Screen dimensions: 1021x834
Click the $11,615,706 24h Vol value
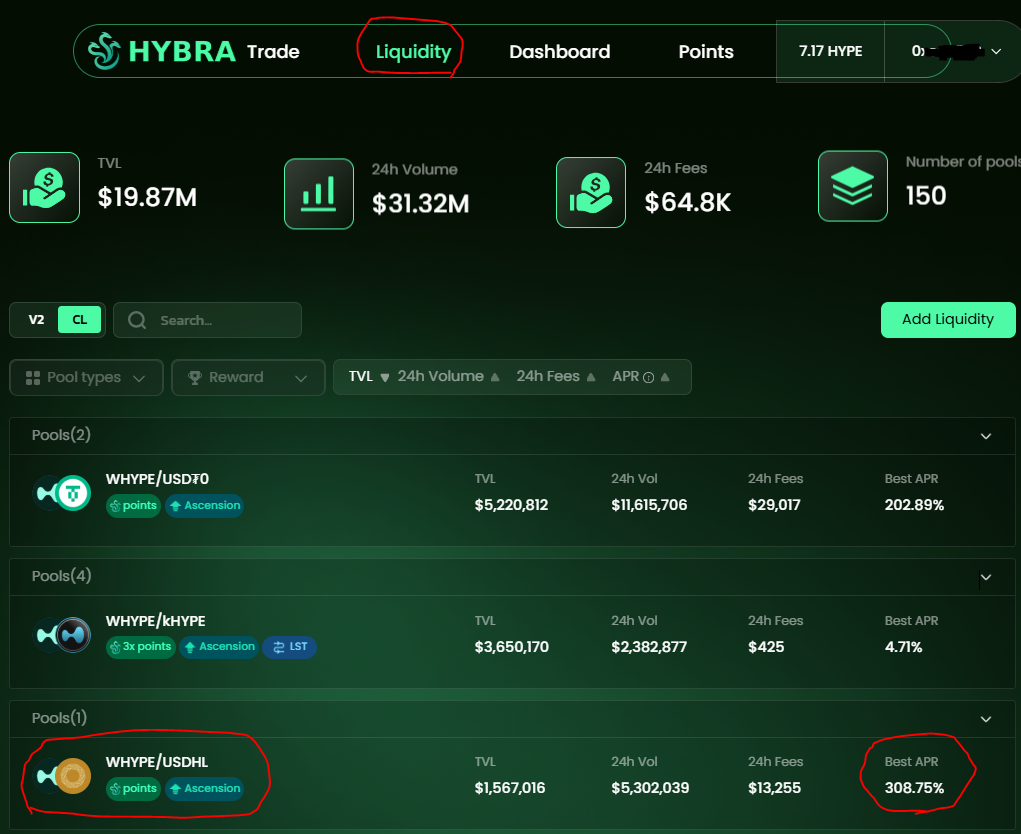(x=649, y=505)
